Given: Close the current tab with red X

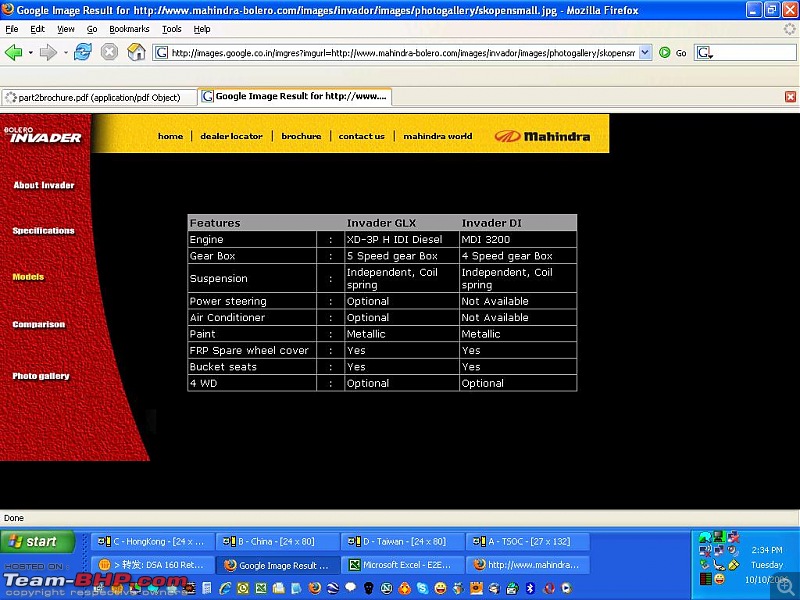Looking at the screenshot, I should [x=790, y=96].
